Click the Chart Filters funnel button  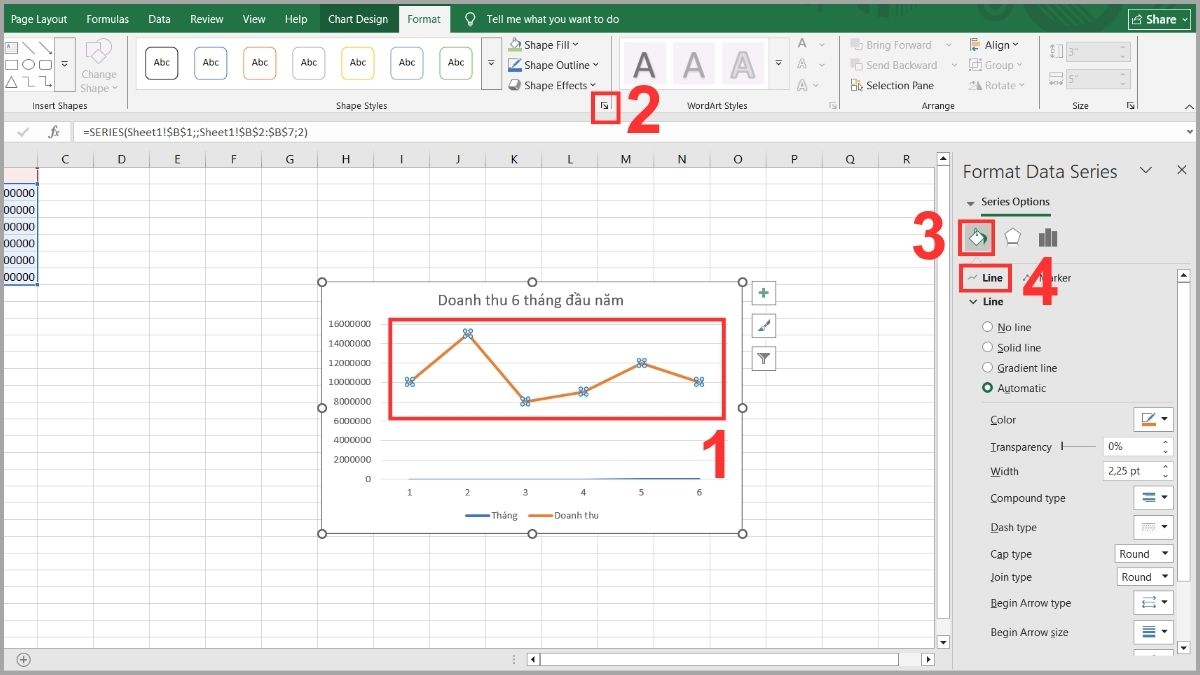click(764, 359)
